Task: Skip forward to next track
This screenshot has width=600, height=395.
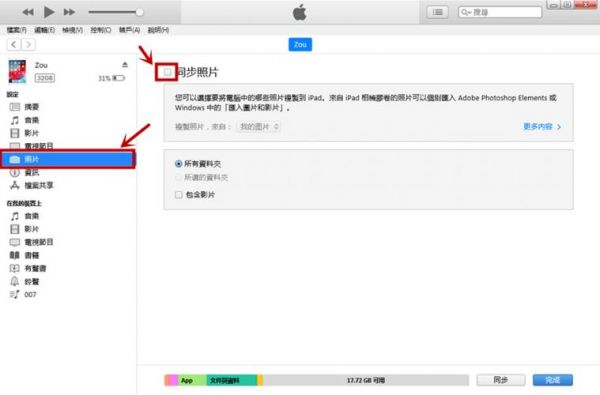Action: pyautogui.click(x=69, y=12)
